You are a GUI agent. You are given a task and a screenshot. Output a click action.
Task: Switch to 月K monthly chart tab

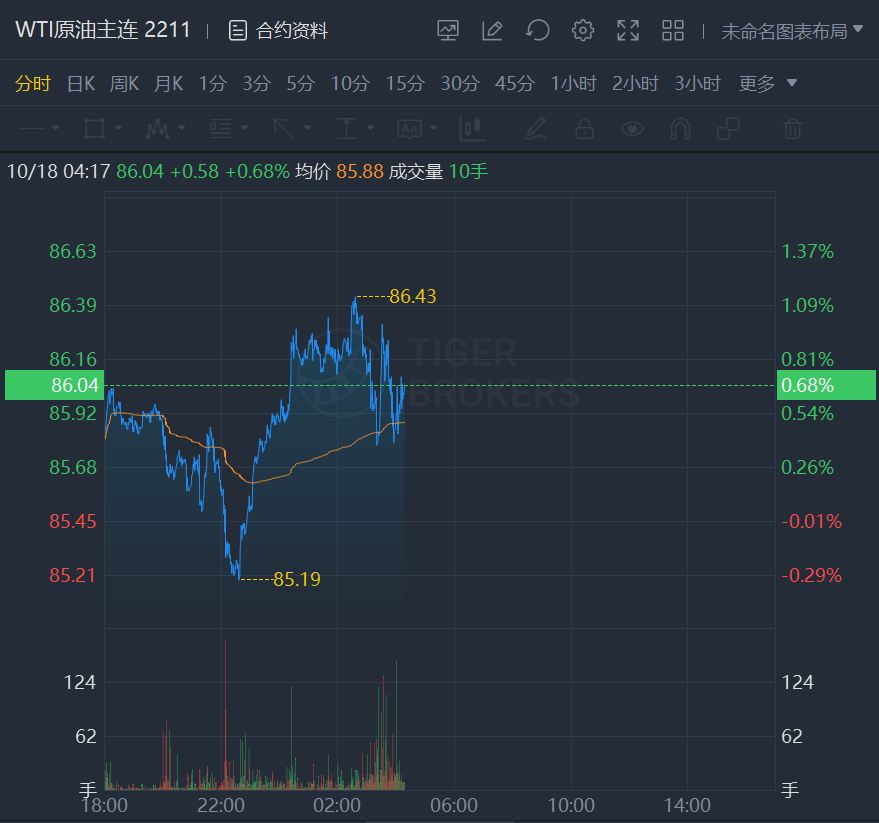169,84
